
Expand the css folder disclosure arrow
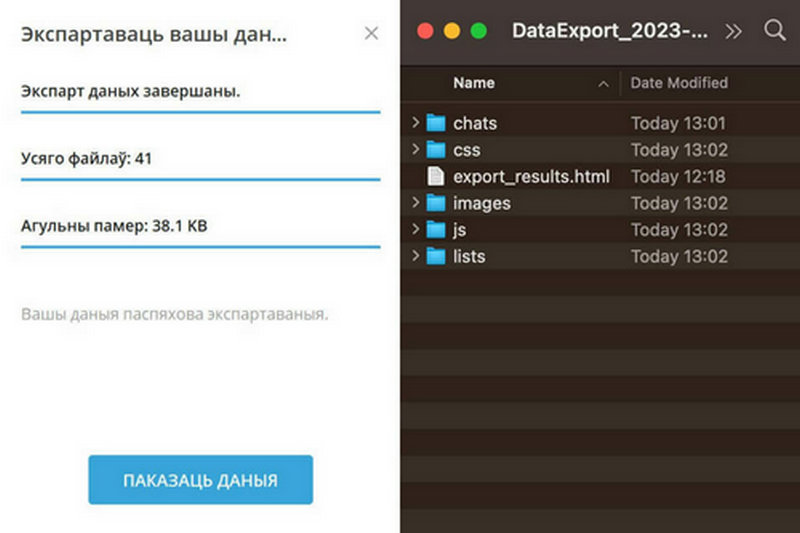click(416, 150)
